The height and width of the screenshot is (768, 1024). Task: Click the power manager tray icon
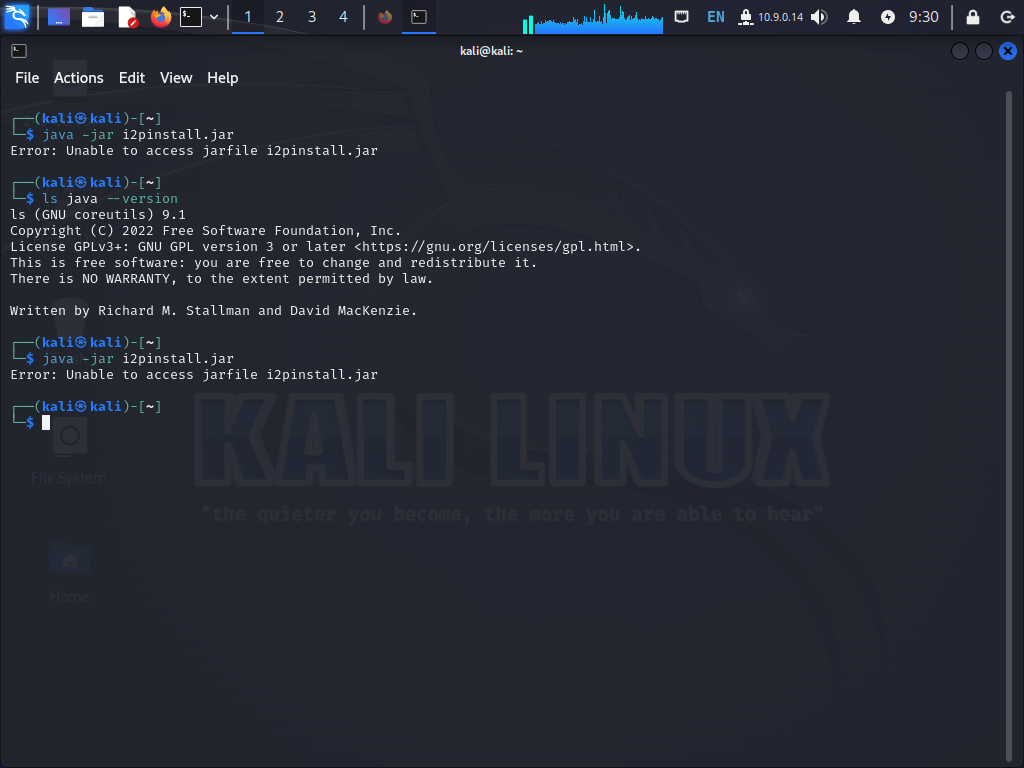[888, 17]
